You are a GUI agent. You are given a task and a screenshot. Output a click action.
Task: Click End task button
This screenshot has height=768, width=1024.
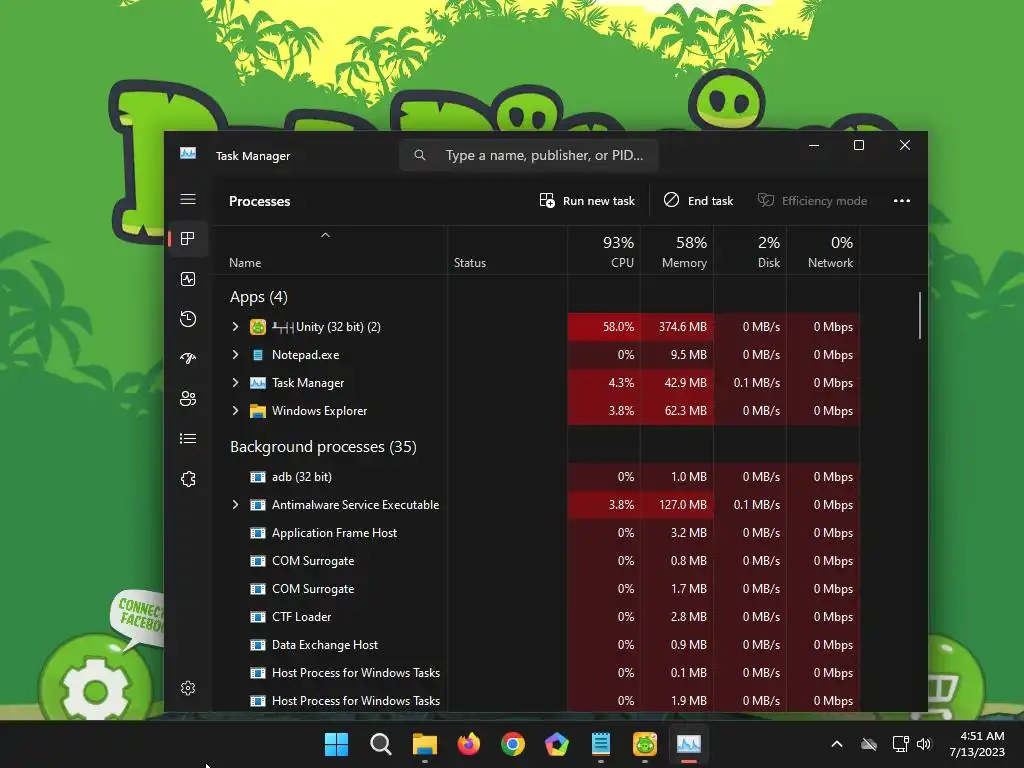pos(698,200)
